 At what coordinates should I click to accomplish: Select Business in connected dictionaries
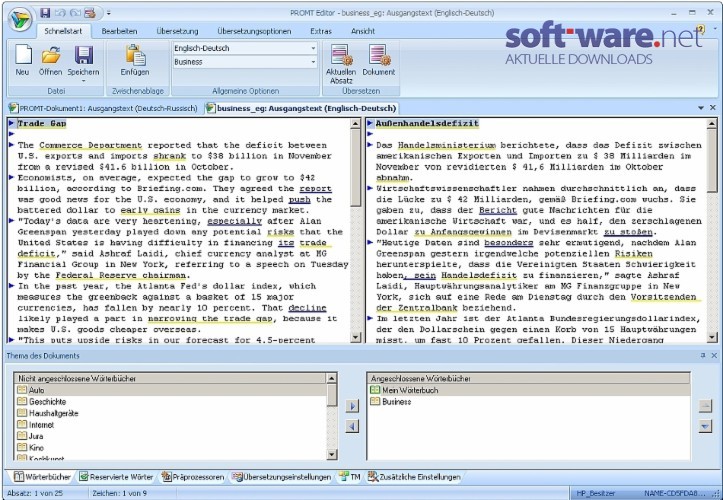pyautogui.click(x=529, y=402)
